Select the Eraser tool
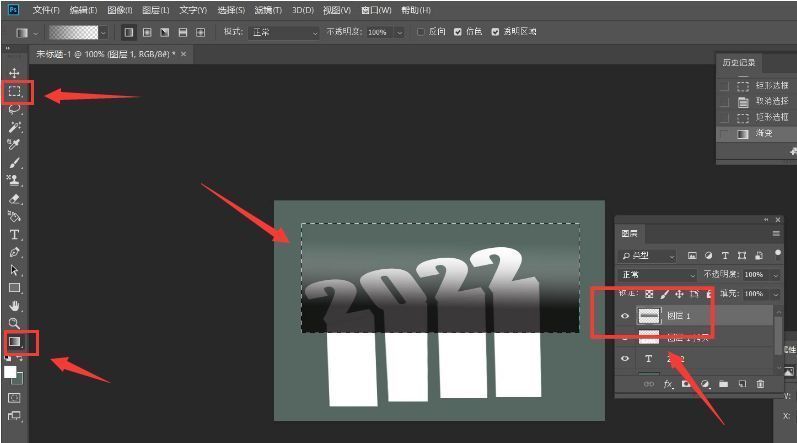 [14, 199]
